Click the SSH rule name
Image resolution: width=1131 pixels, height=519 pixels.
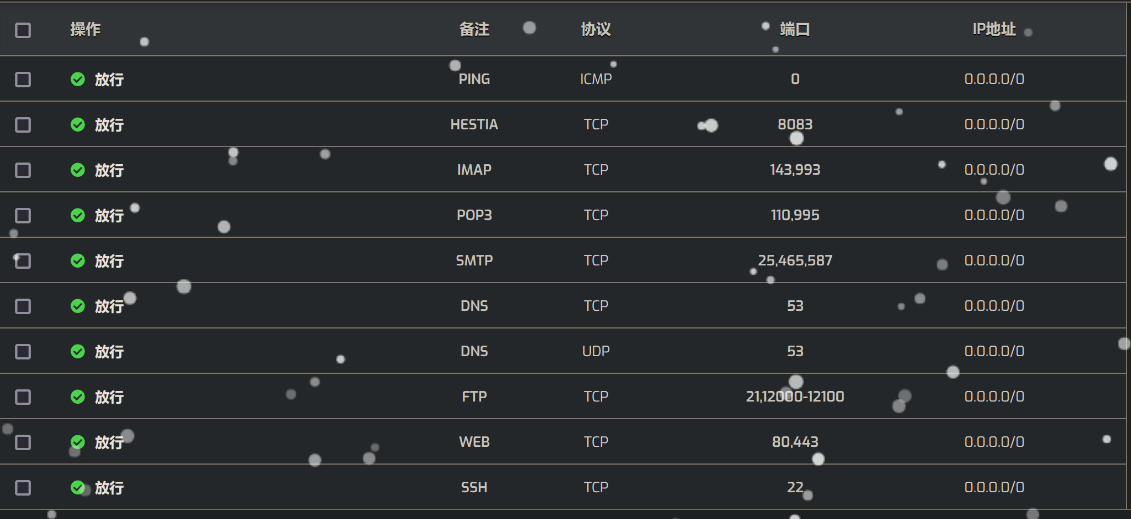[474, 488]
